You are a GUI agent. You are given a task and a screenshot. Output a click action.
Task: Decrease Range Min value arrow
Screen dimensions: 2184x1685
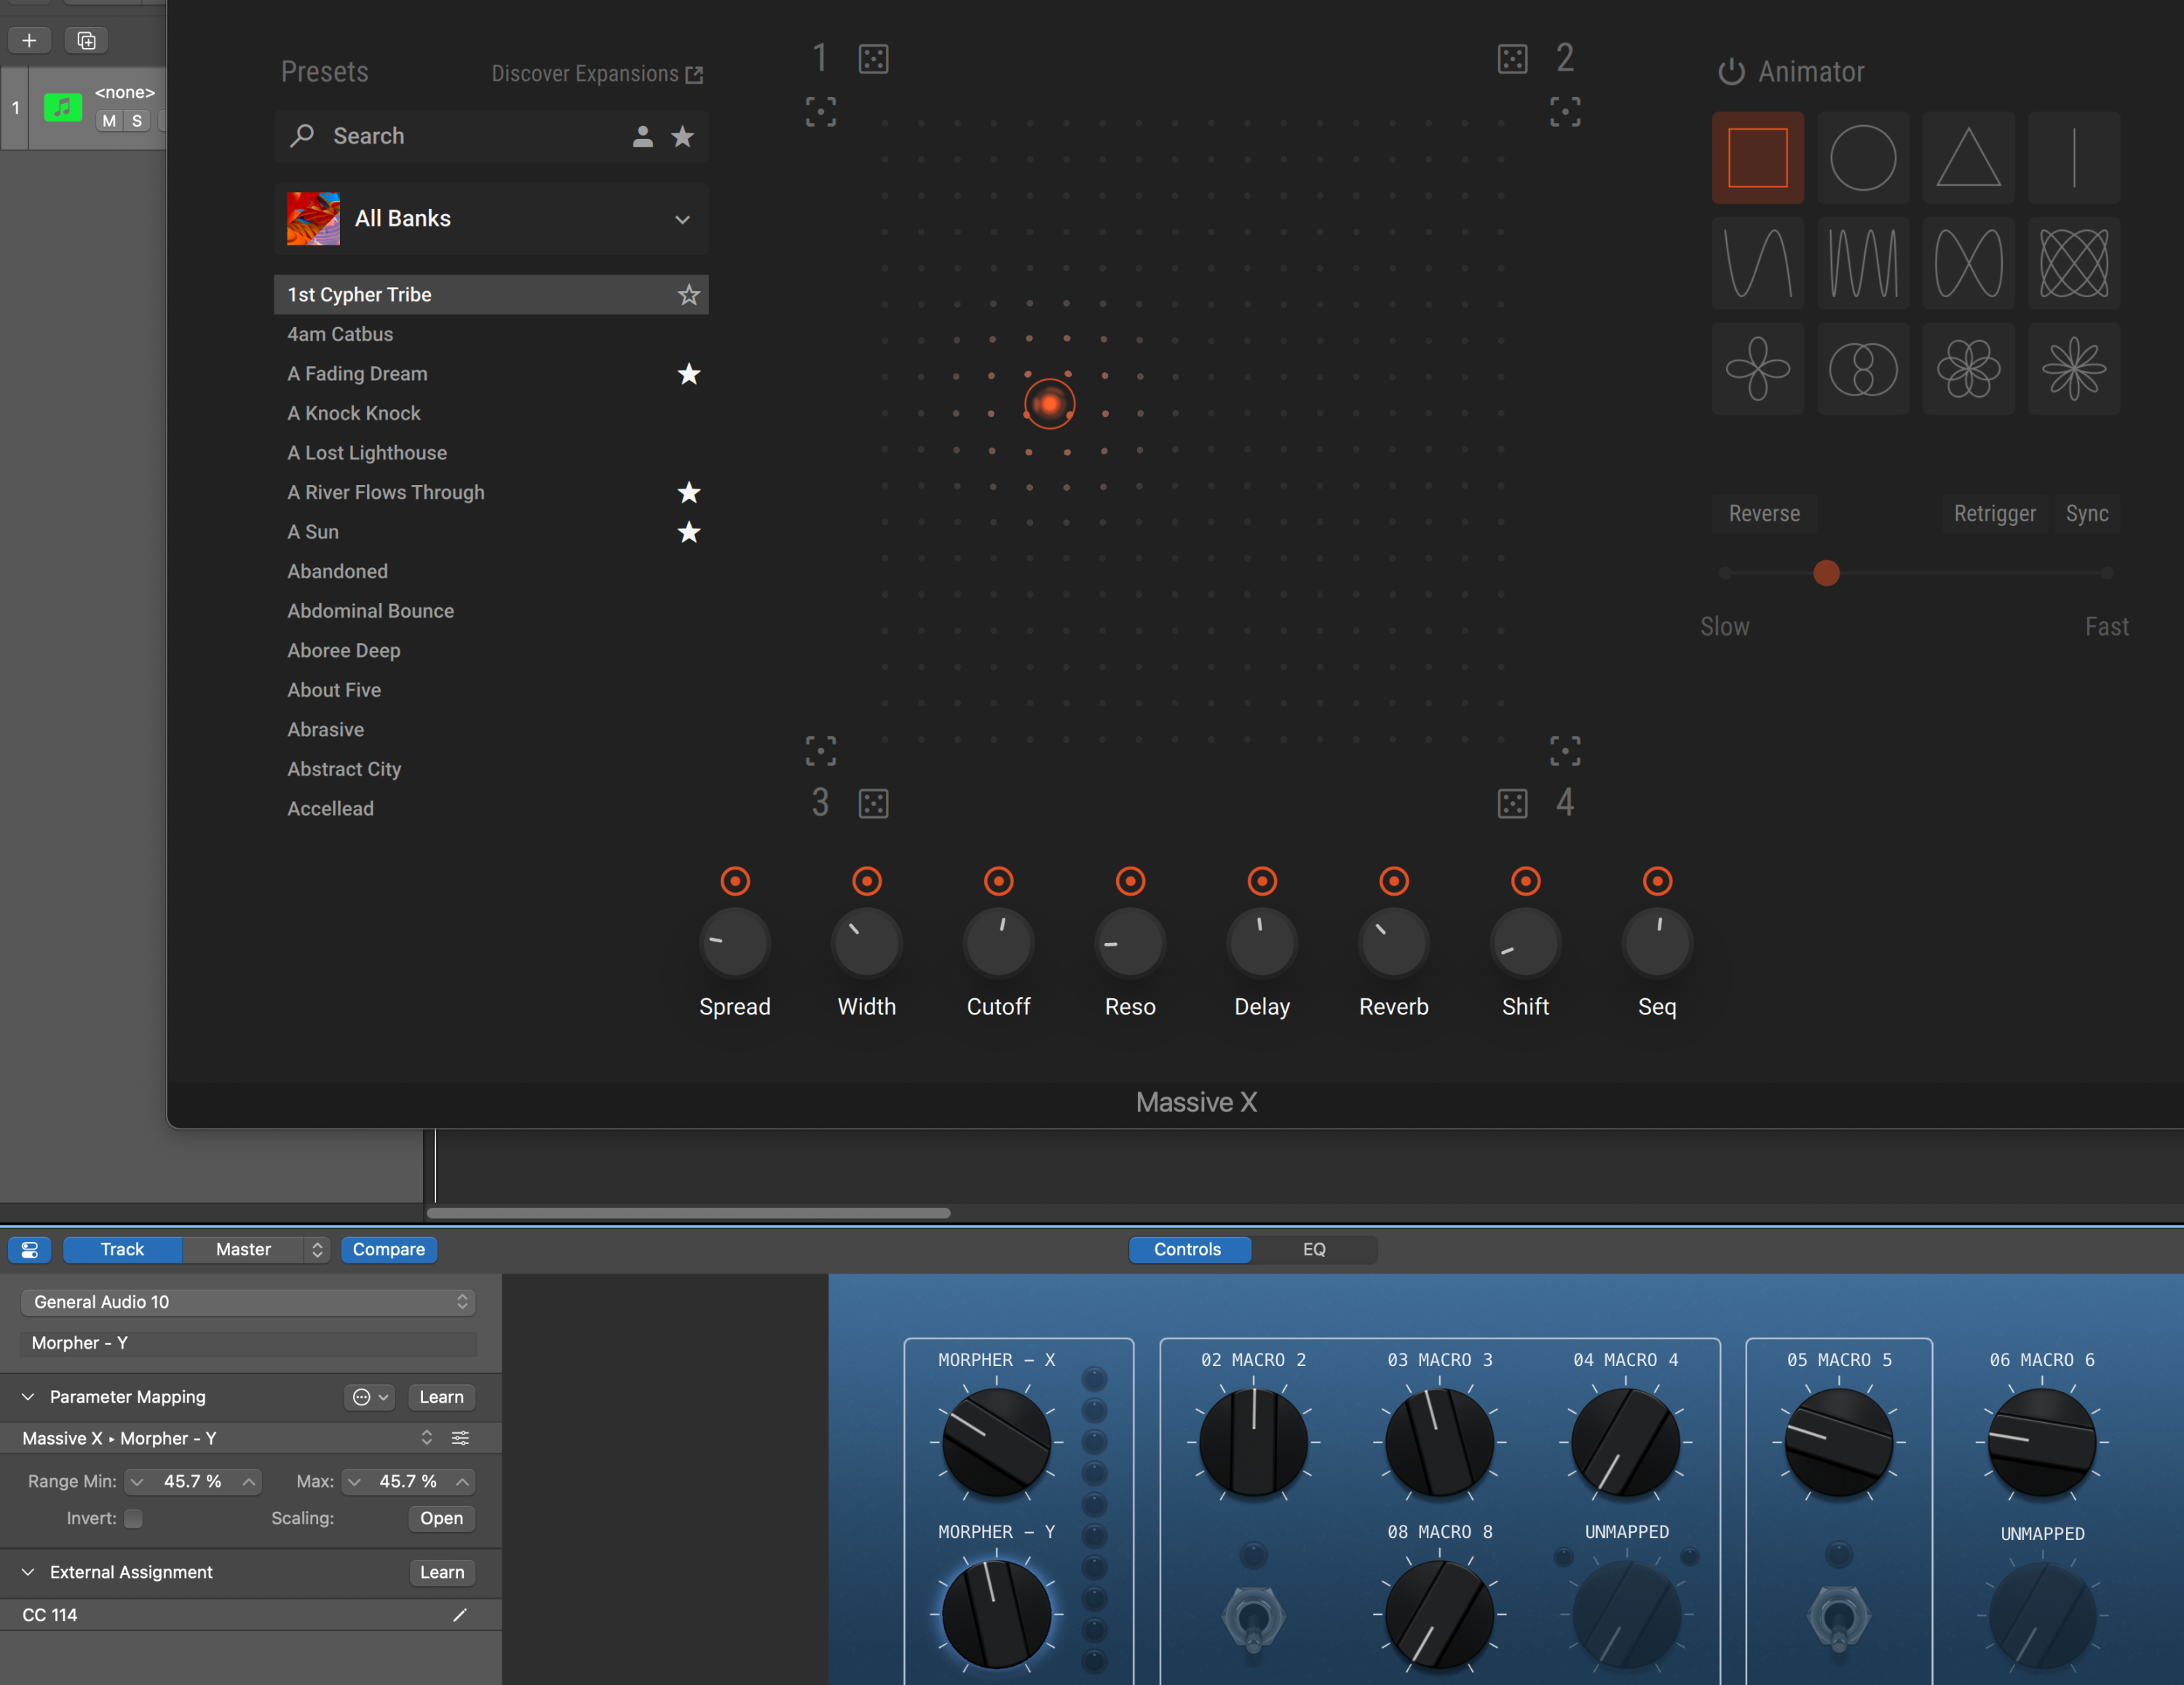coord(137,1482)
